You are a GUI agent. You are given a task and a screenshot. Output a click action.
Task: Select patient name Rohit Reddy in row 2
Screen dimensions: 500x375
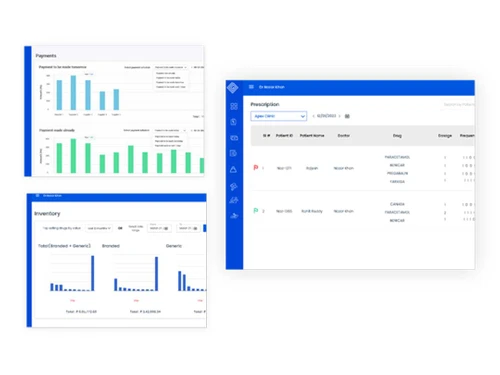[x=312, y=211]
